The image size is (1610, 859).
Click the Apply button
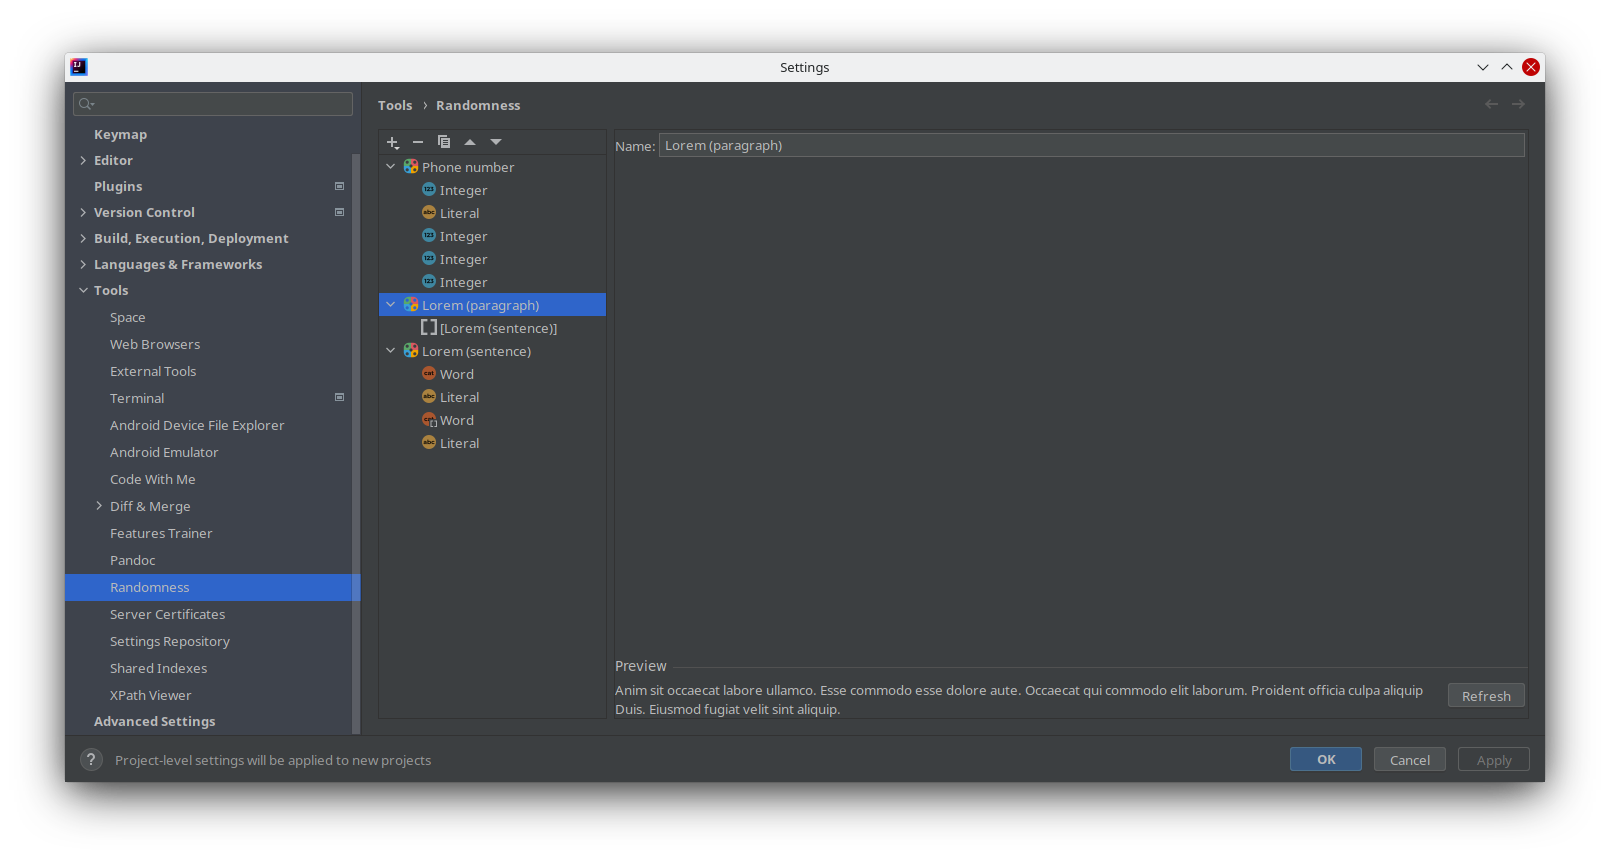1494,759
